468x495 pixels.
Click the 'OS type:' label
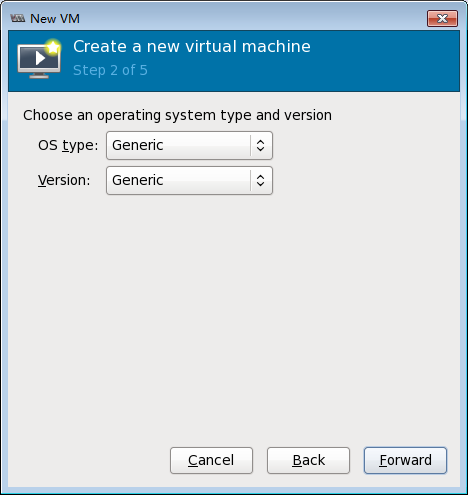point(68,145)
